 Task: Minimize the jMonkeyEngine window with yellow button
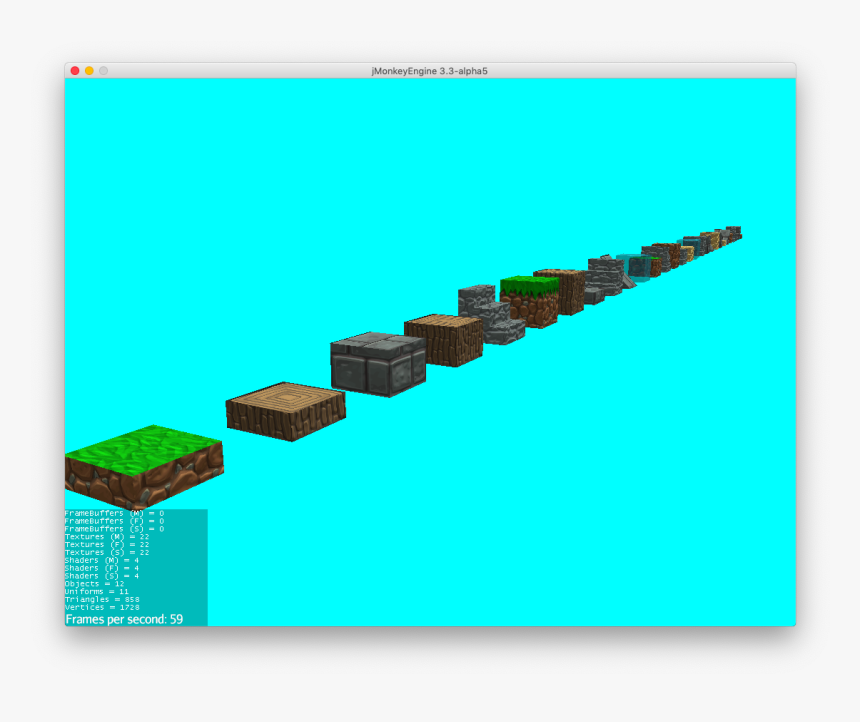click(x=89, y=71)
